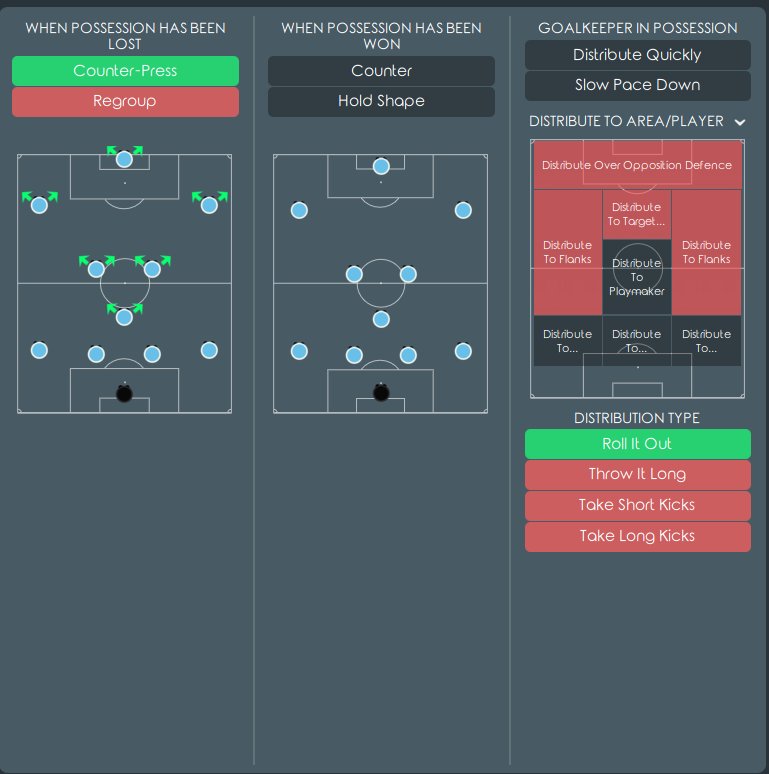Screen dimensions: 769x774
Task: Click right winger dot with green arrows
Action: pos(209,205)
